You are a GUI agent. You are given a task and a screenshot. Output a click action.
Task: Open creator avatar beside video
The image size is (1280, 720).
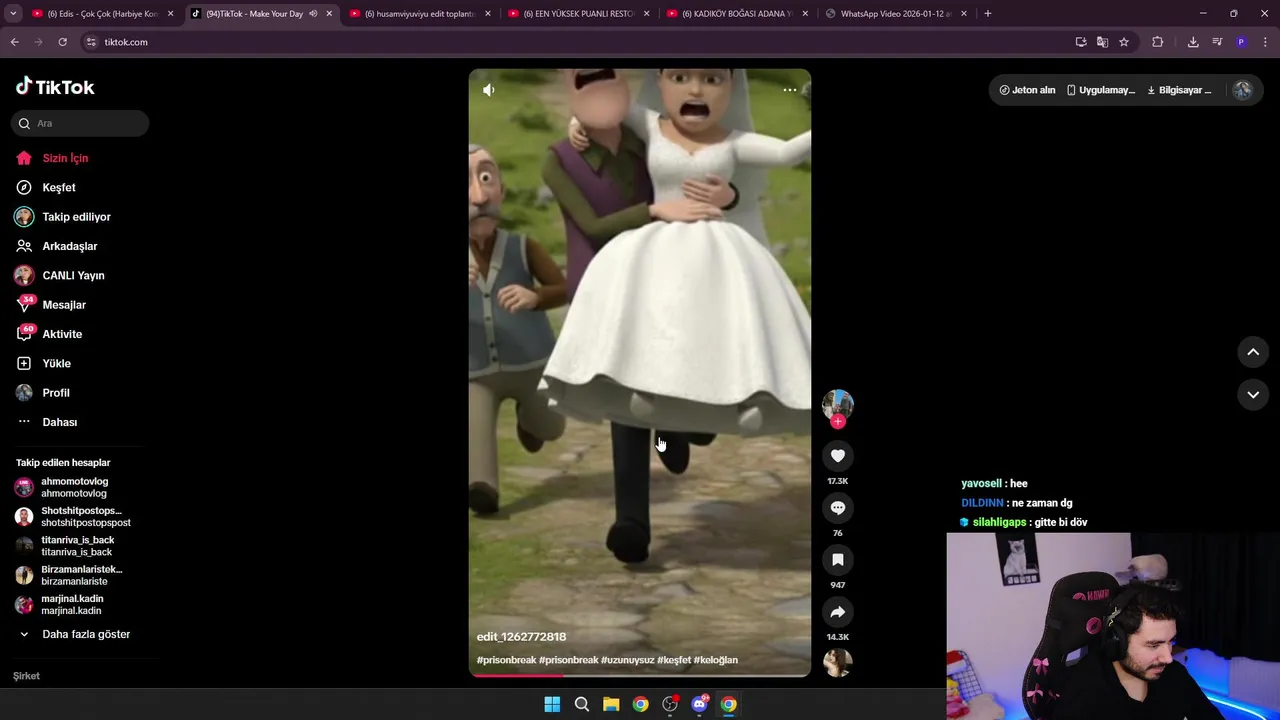click(x=838, y=404)
